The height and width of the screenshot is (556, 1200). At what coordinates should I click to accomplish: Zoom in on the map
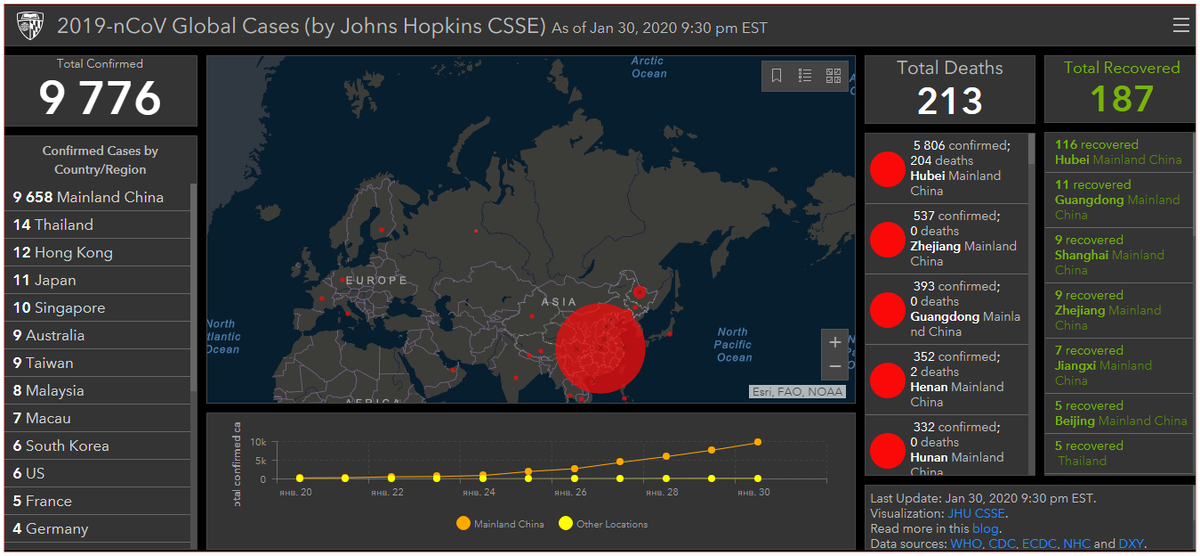click(835, 342)
